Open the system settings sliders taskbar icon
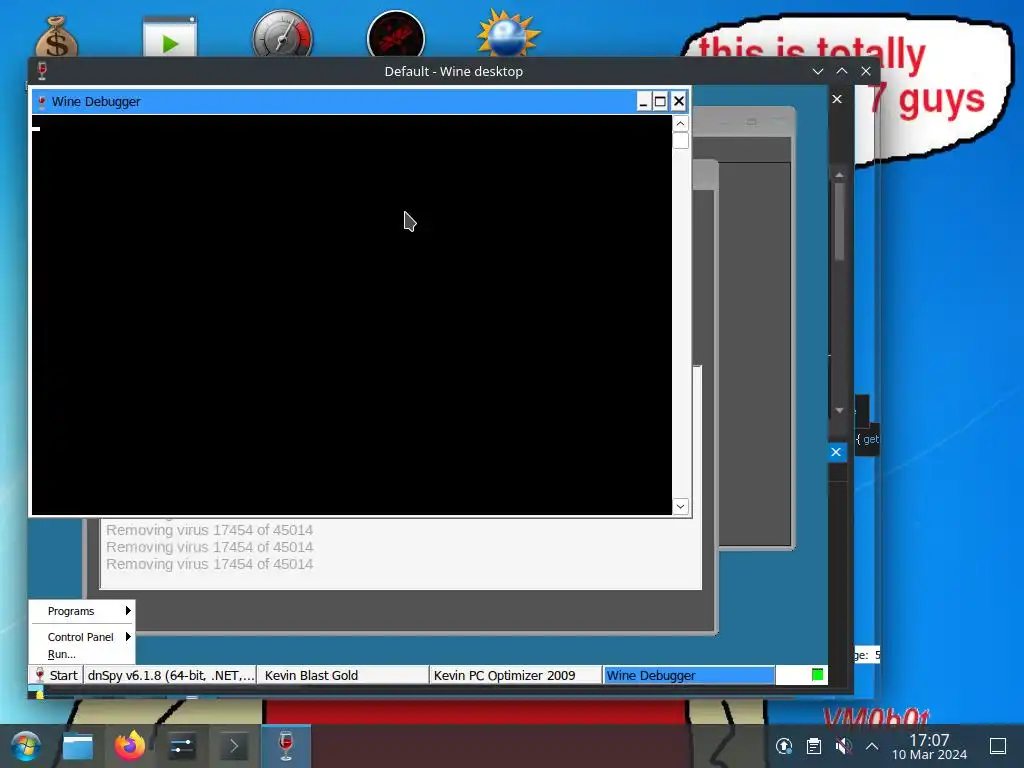The height and width of the screenshot is (768, 1024). click(182, 746)
